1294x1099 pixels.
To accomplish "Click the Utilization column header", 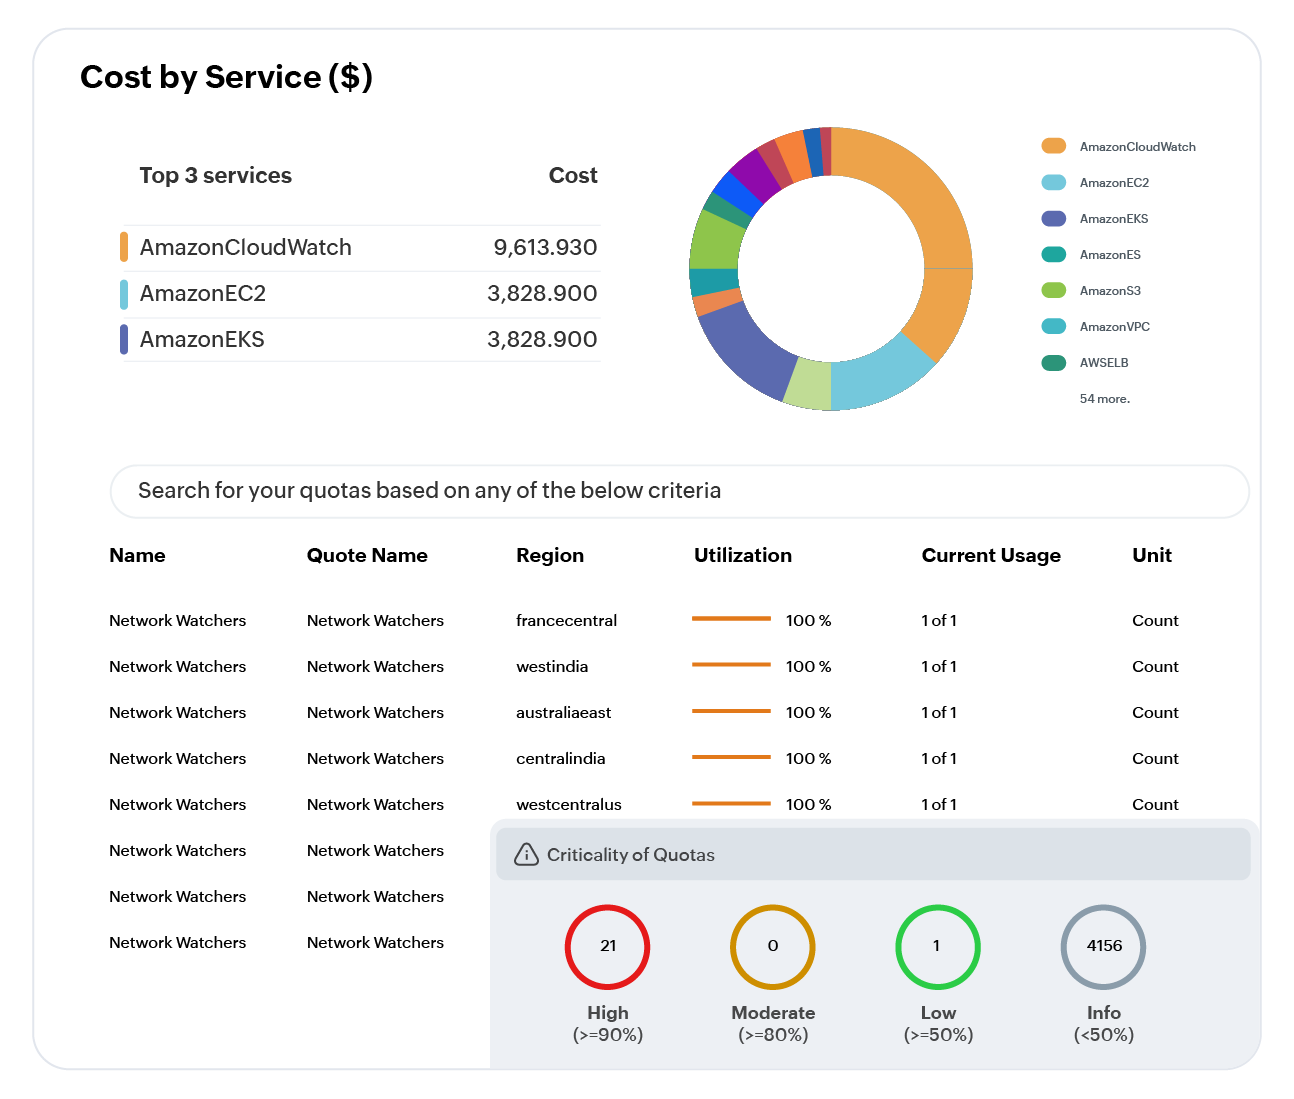I will (x=743, y=555).
